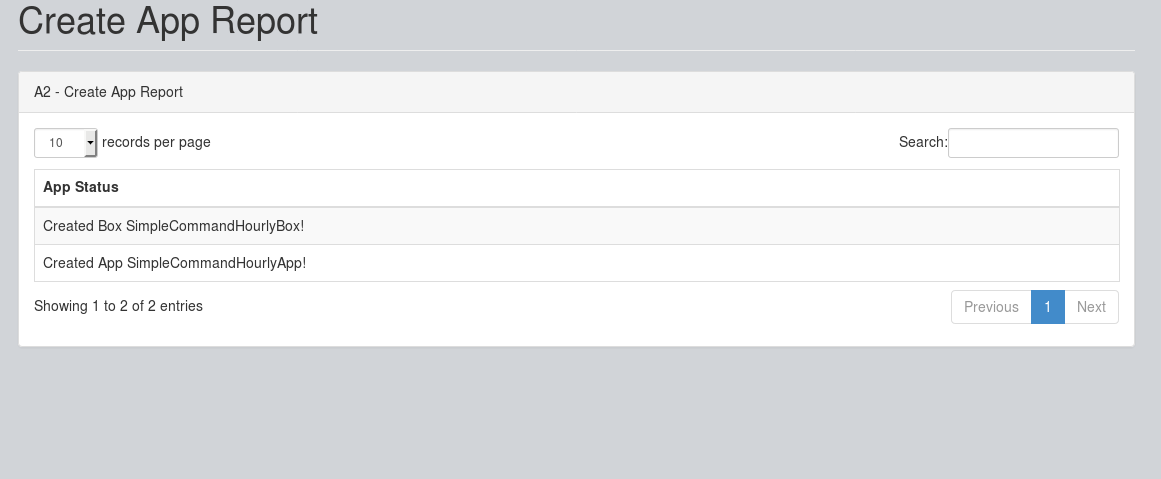The width and height of the screenshot is (1161, 479).
Task: Sort by the App Status column header
Action: point(81,187)
